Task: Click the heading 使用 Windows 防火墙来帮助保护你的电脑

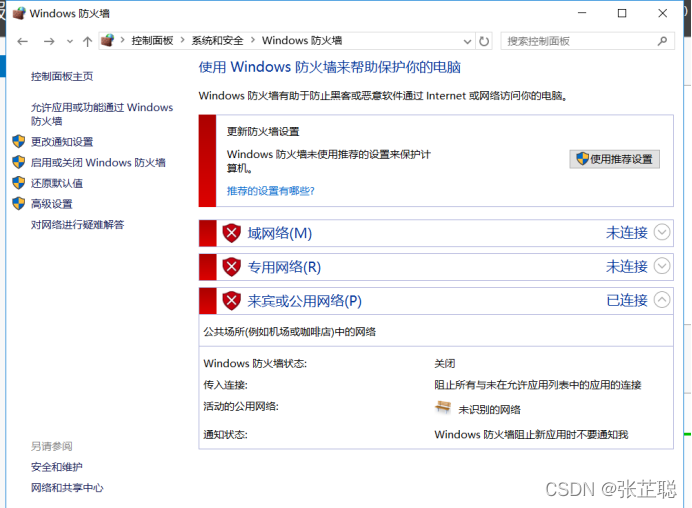Action: [330, 67]
